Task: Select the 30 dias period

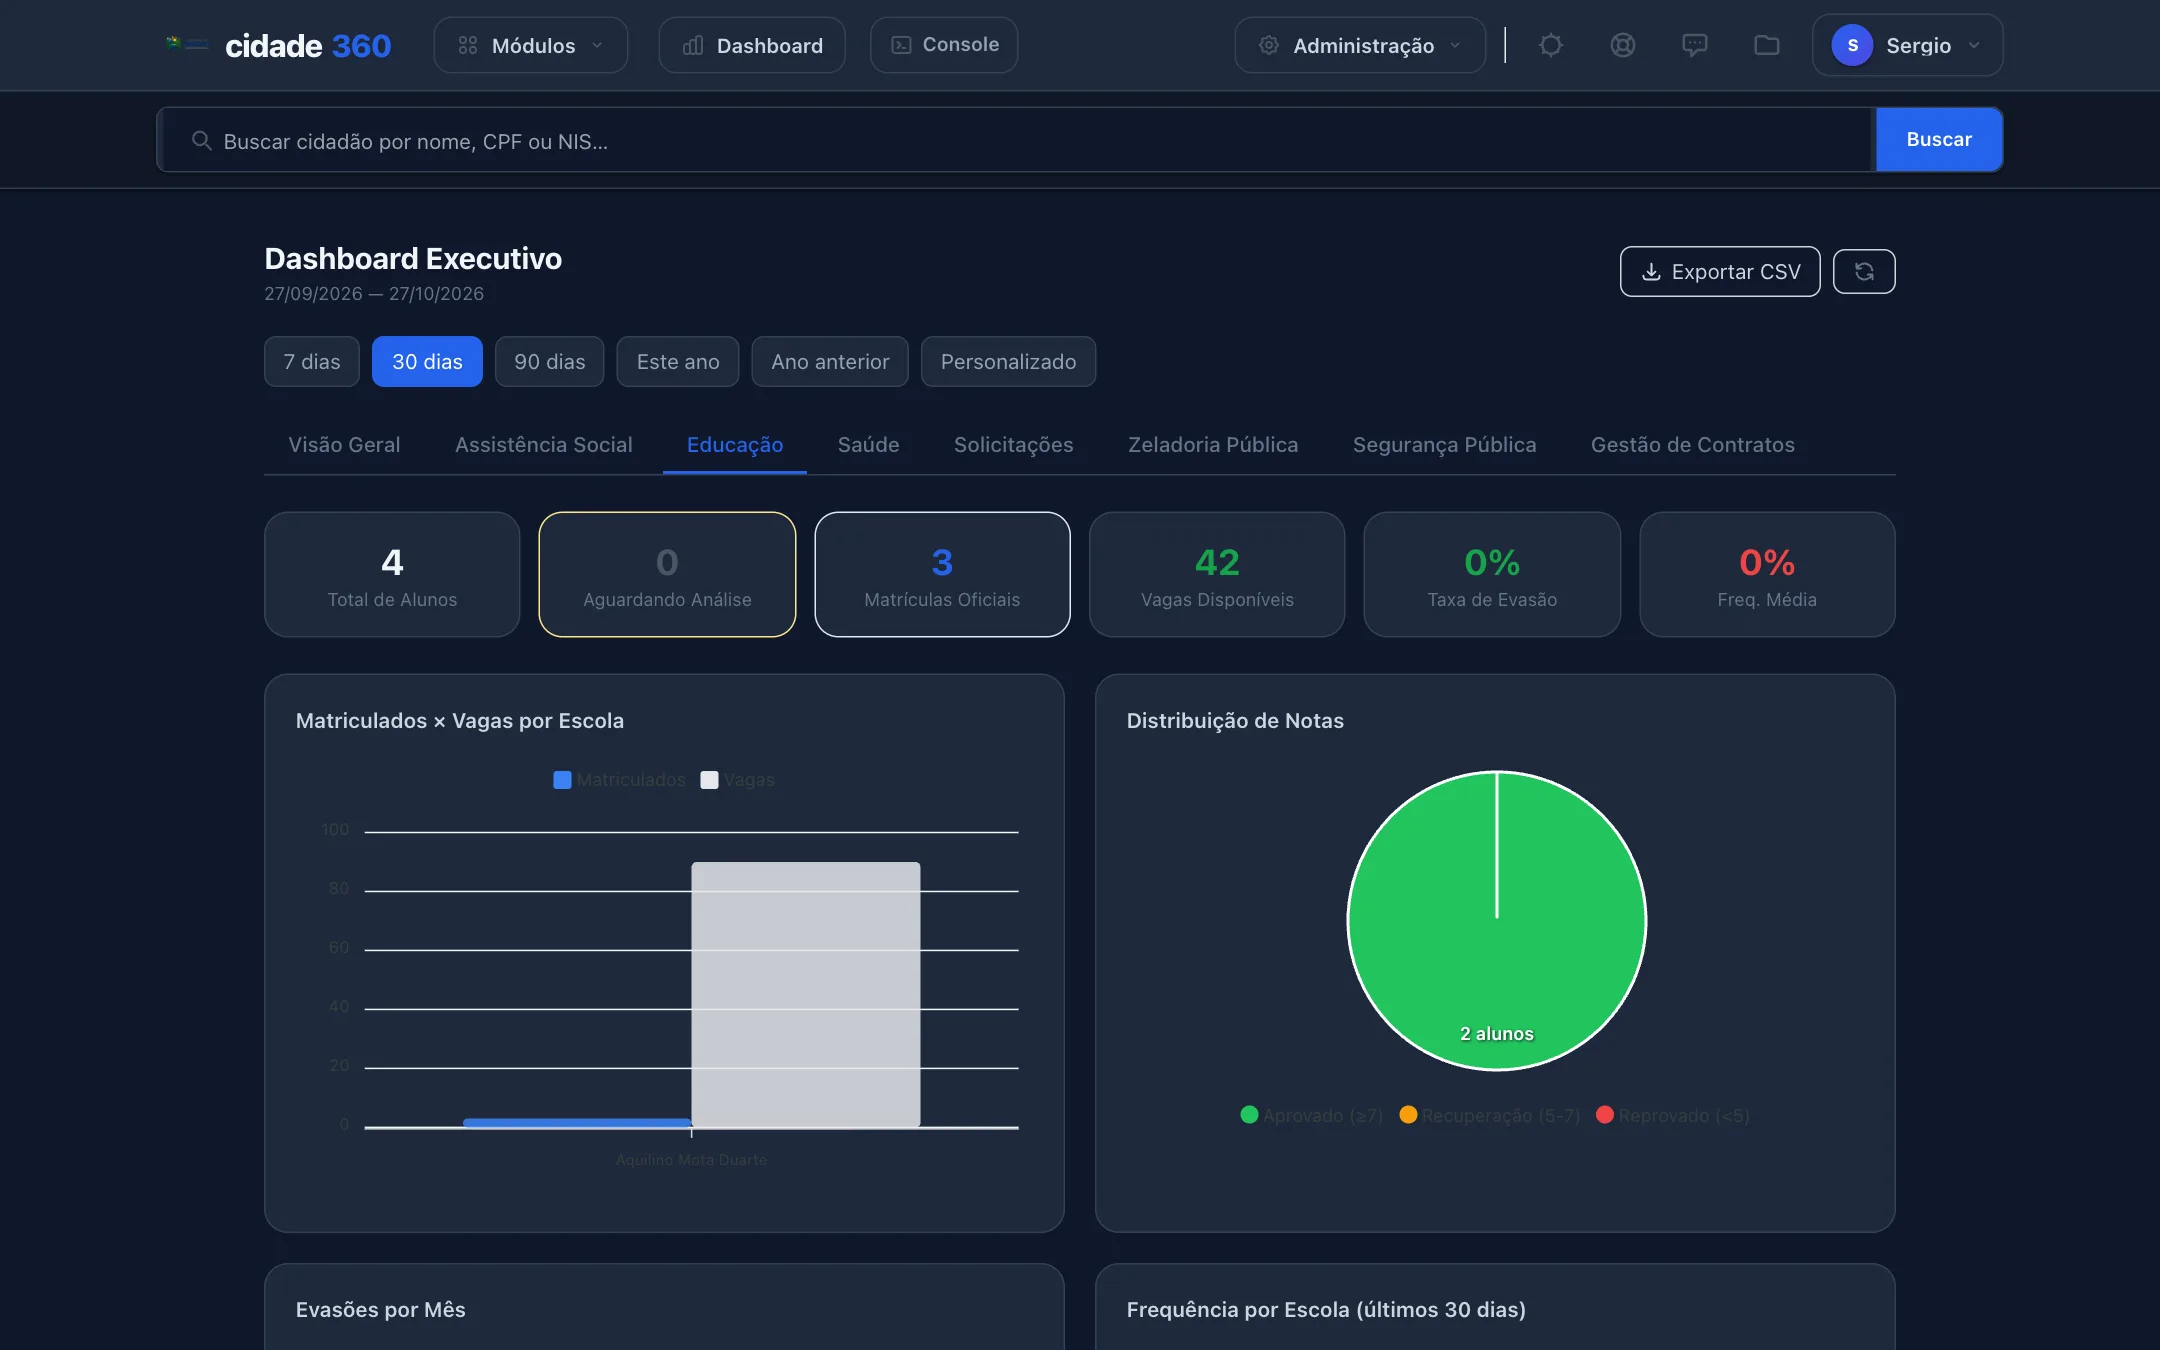Action: click(x=427, y=361)
